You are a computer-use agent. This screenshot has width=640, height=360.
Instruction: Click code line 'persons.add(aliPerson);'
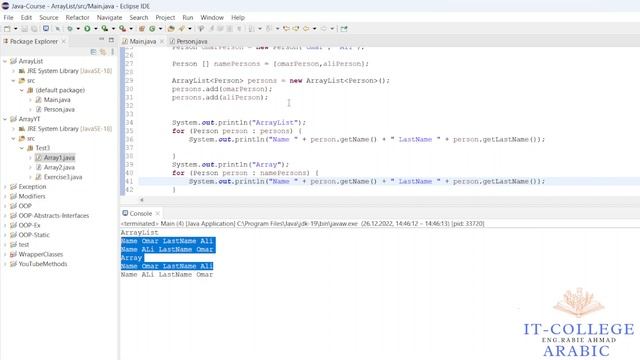coord(220,98)
